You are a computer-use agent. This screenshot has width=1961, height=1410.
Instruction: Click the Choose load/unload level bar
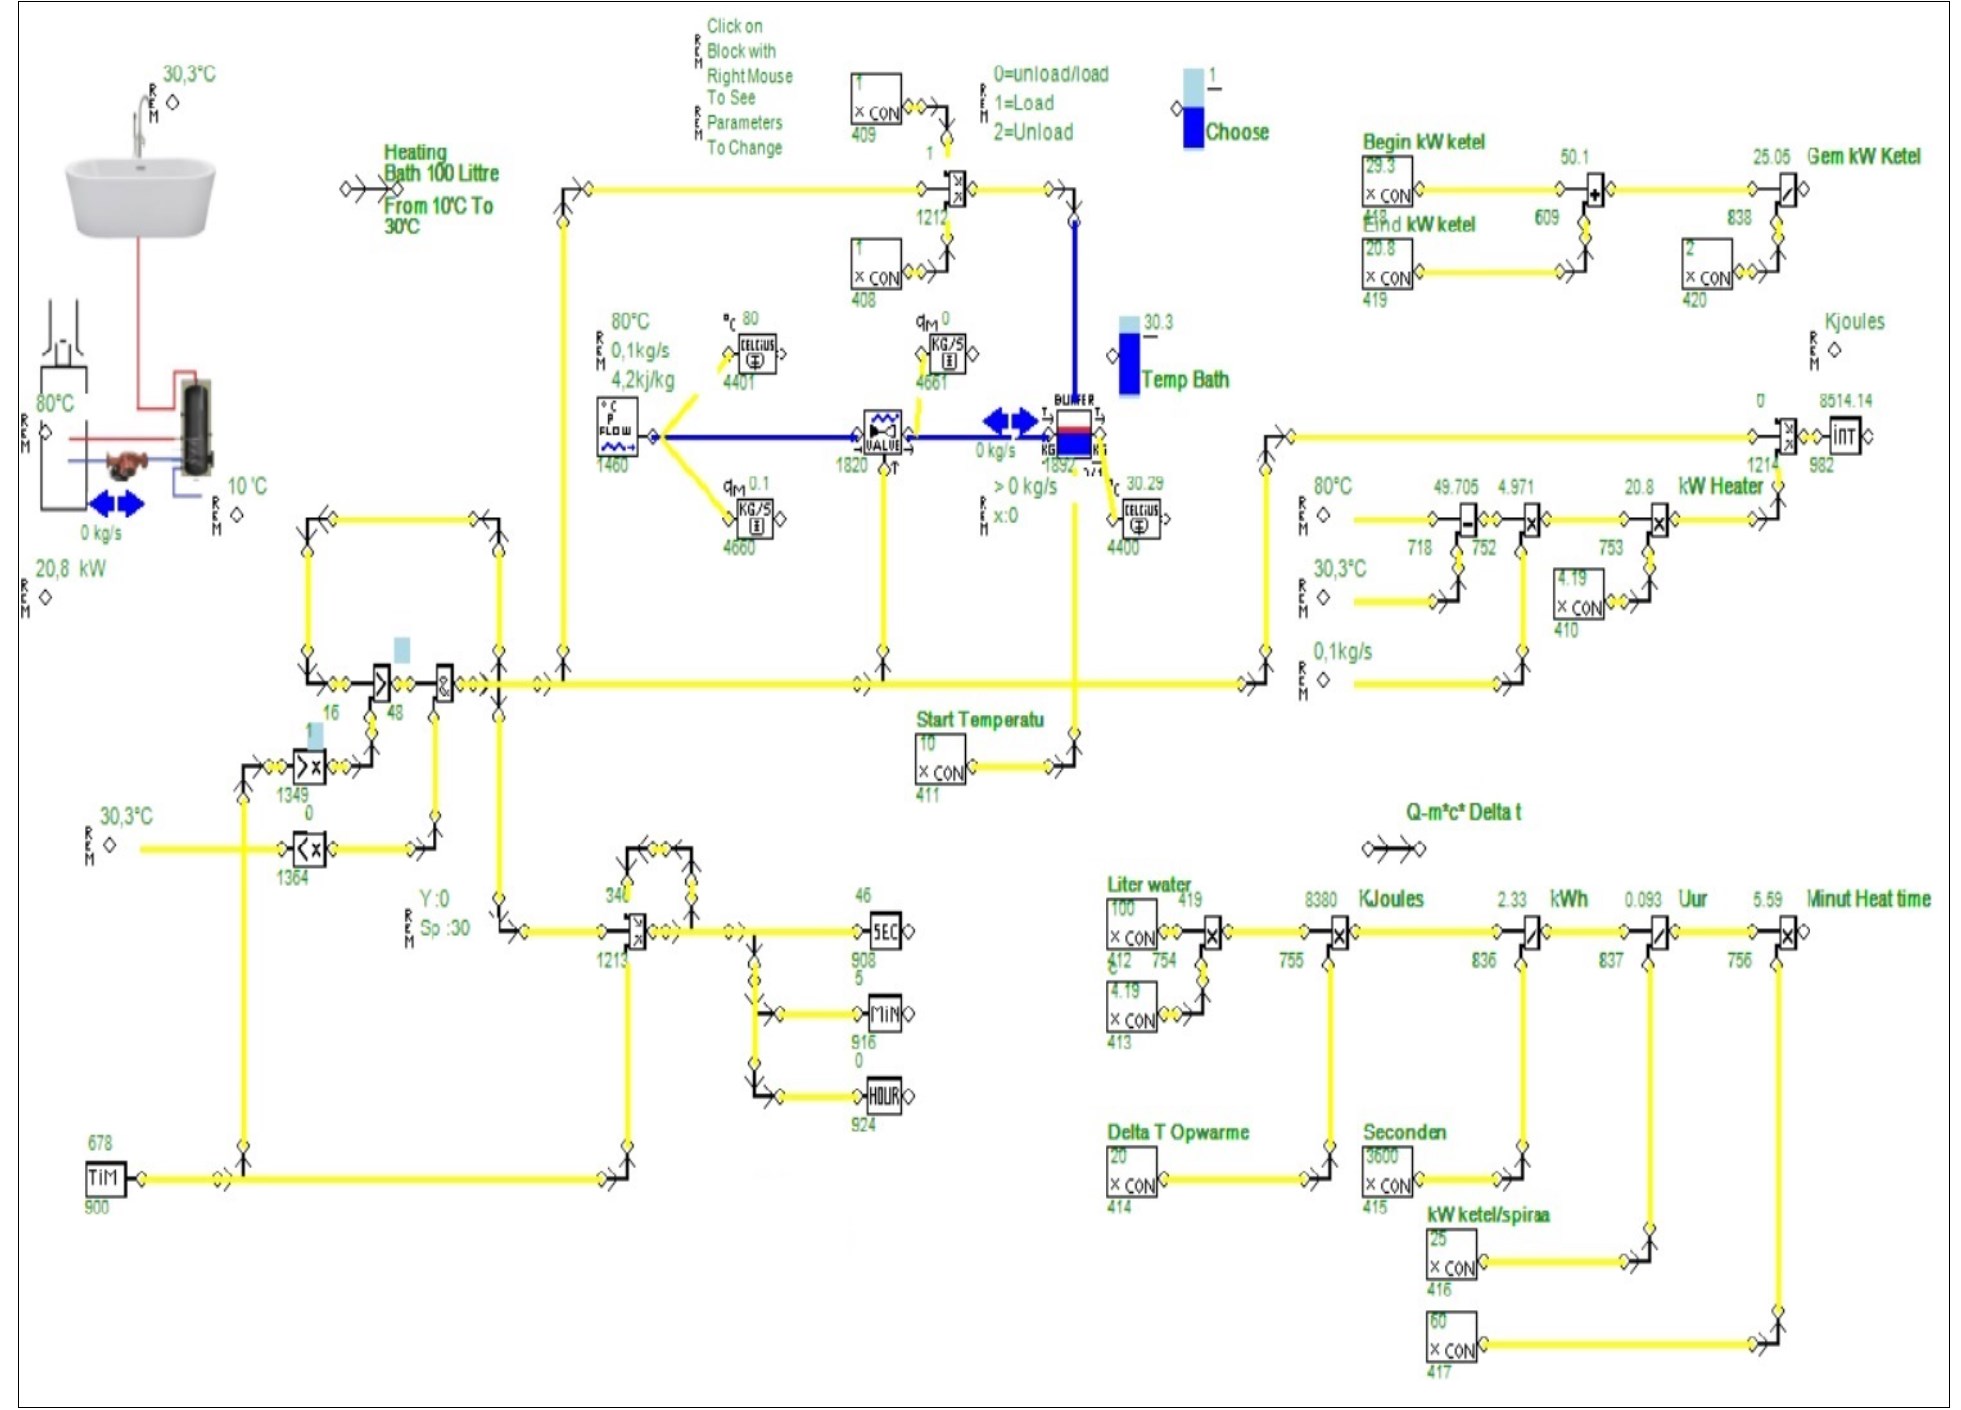(x=1193, y=110)
